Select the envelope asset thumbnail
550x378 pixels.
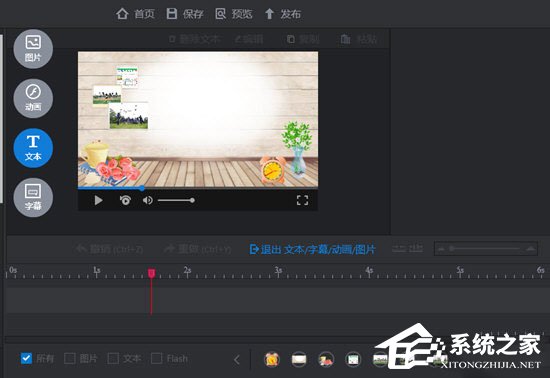[x=299, y=359]
